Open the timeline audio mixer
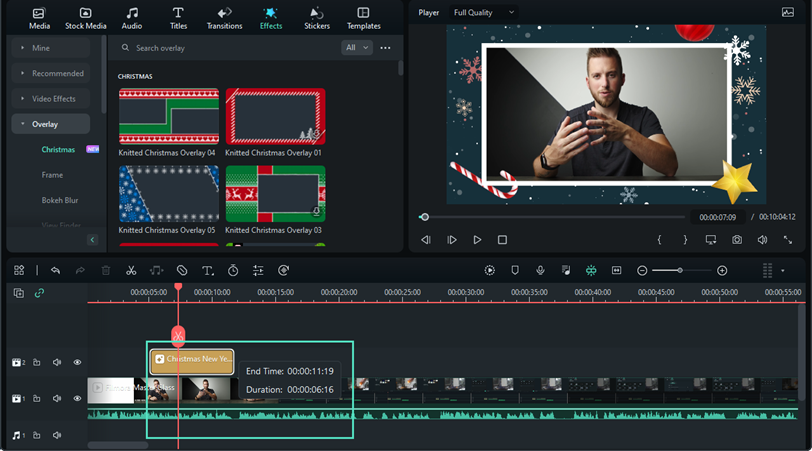 566,270
